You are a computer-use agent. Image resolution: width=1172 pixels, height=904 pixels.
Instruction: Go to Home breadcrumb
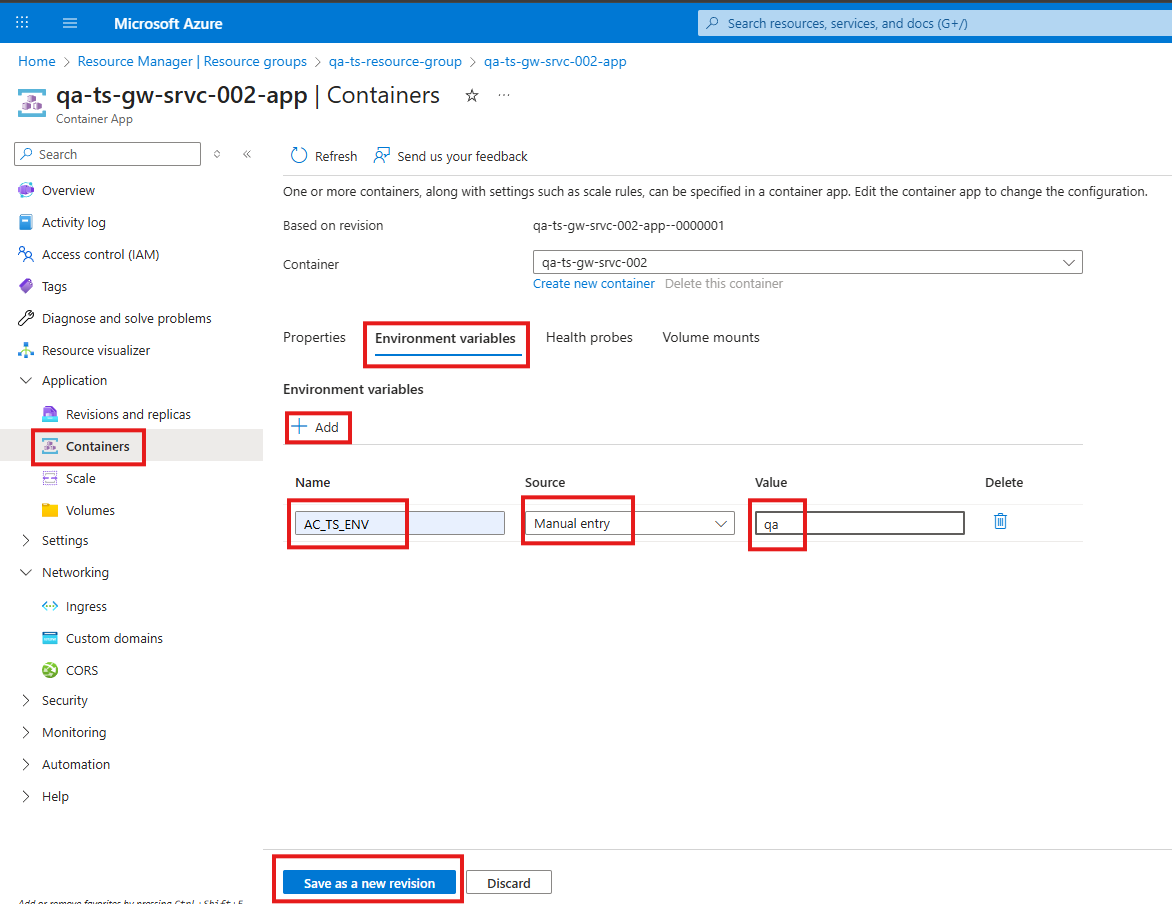click(x=37, y=61)
